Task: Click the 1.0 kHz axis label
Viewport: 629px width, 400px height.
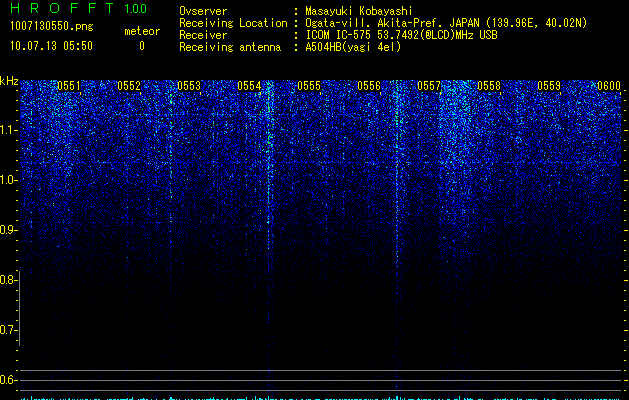Action: click(x=8, y=180)
